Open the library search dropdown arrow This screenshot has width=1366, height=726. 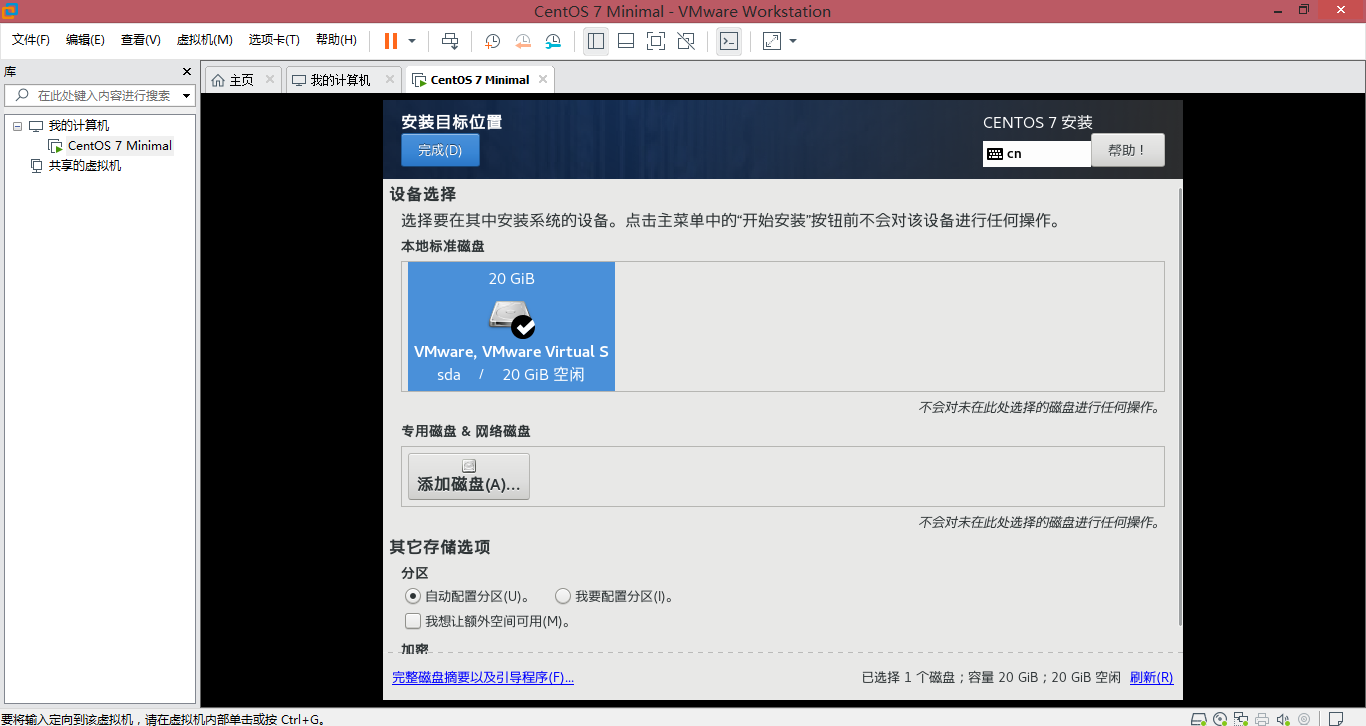tap(187, 96)
